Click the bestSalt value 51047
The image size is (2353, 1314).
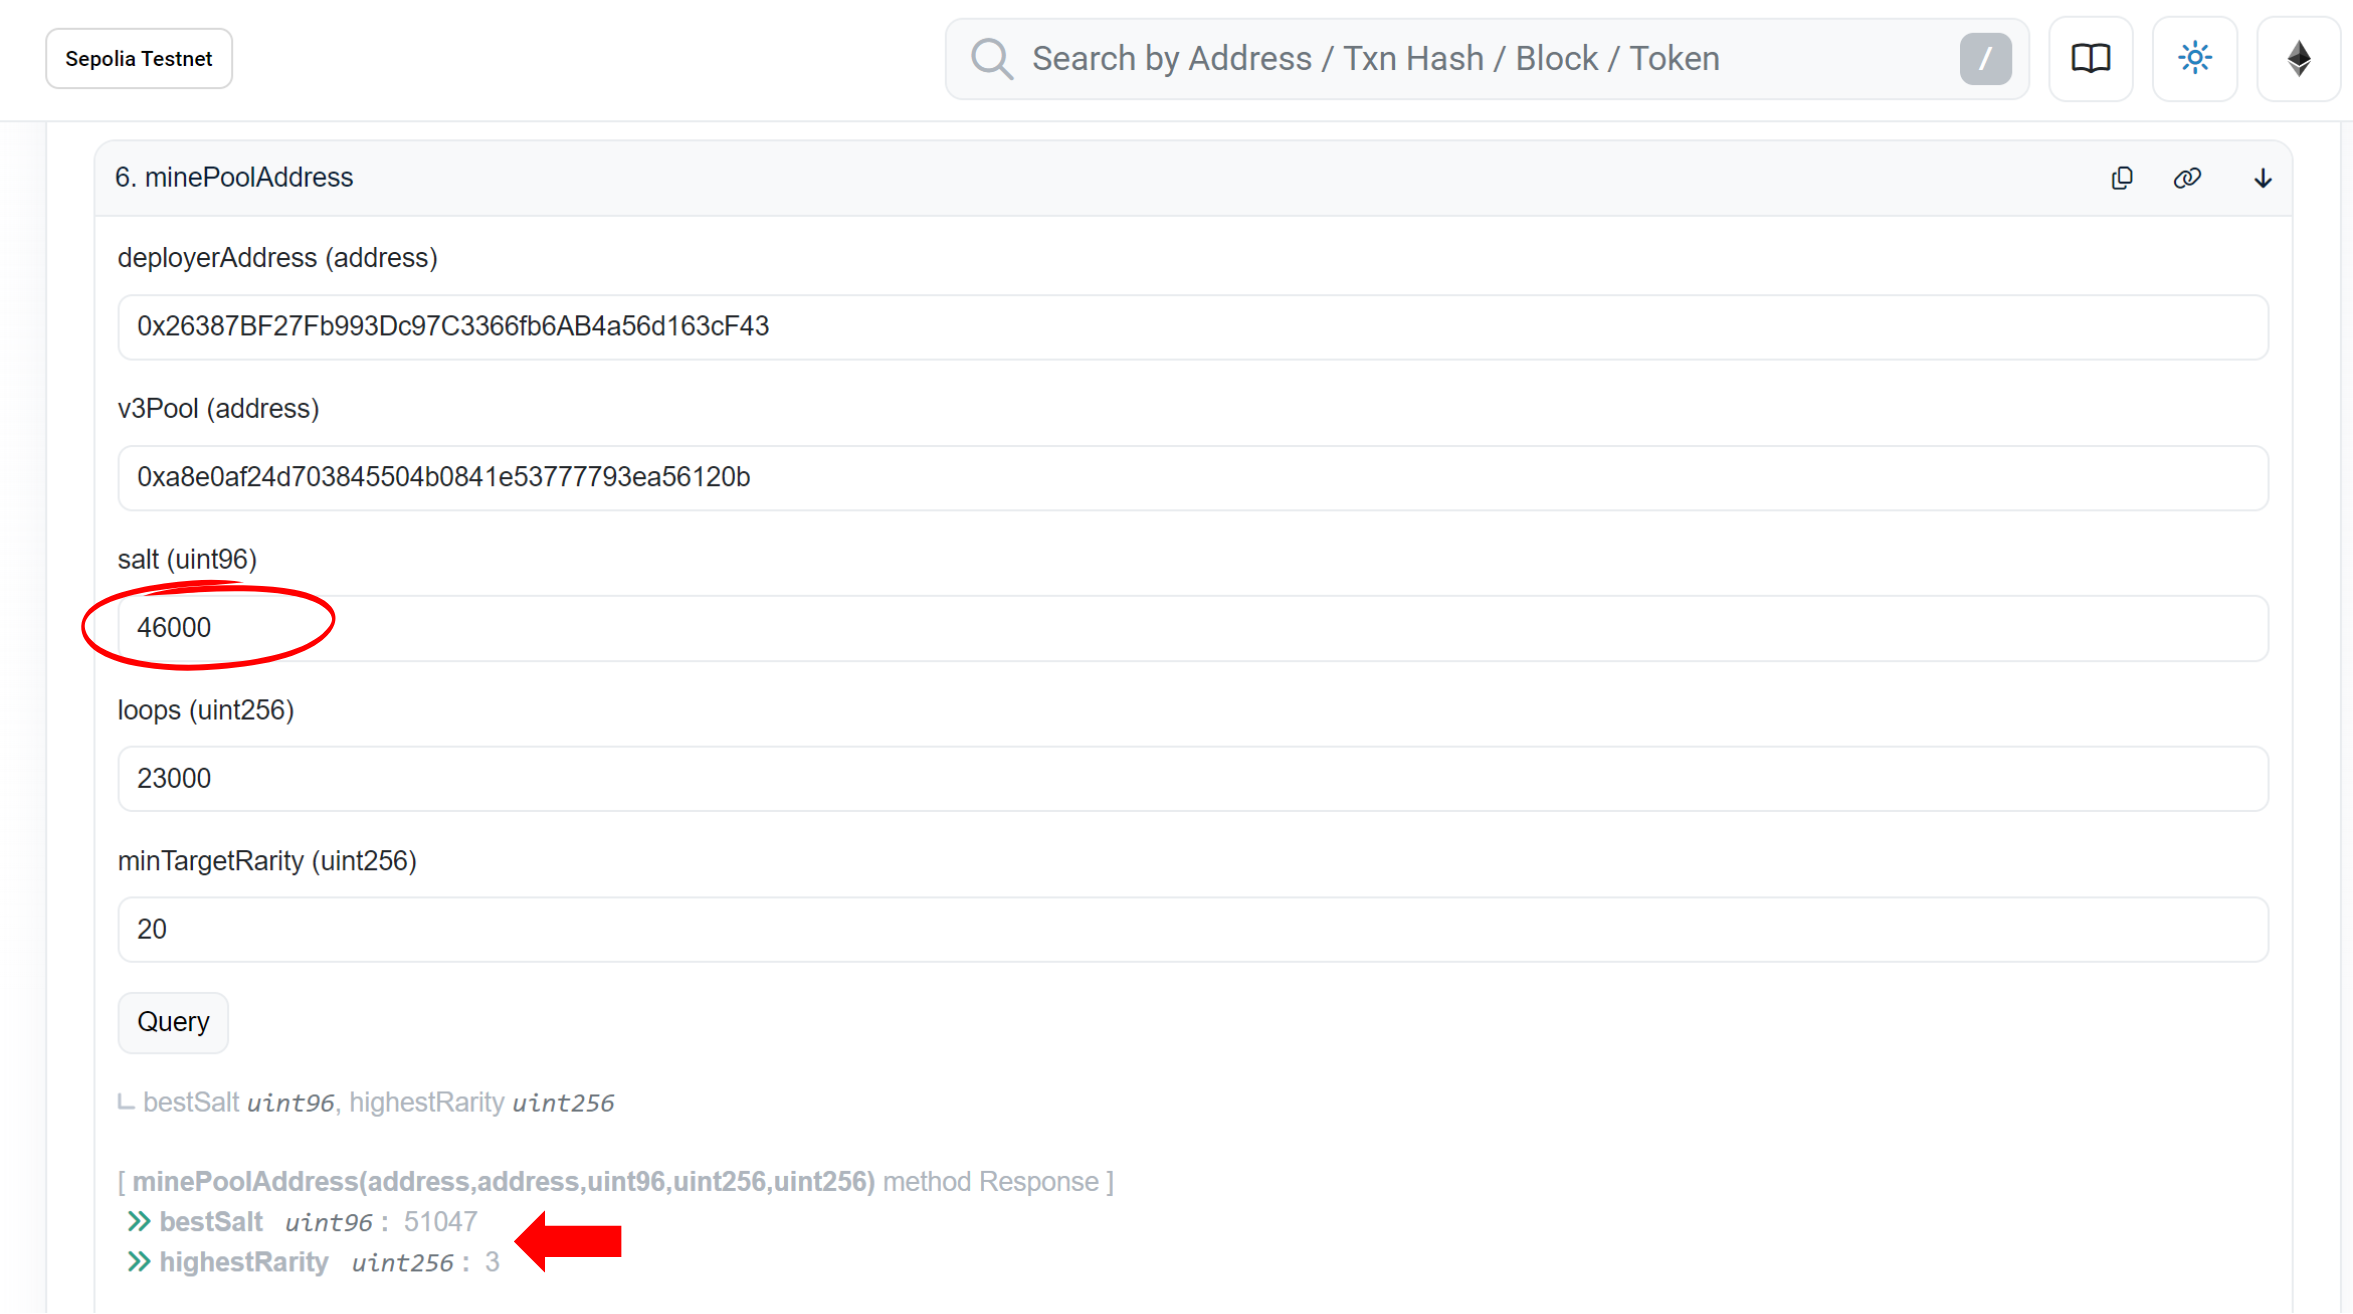(x=440, y=1222)
